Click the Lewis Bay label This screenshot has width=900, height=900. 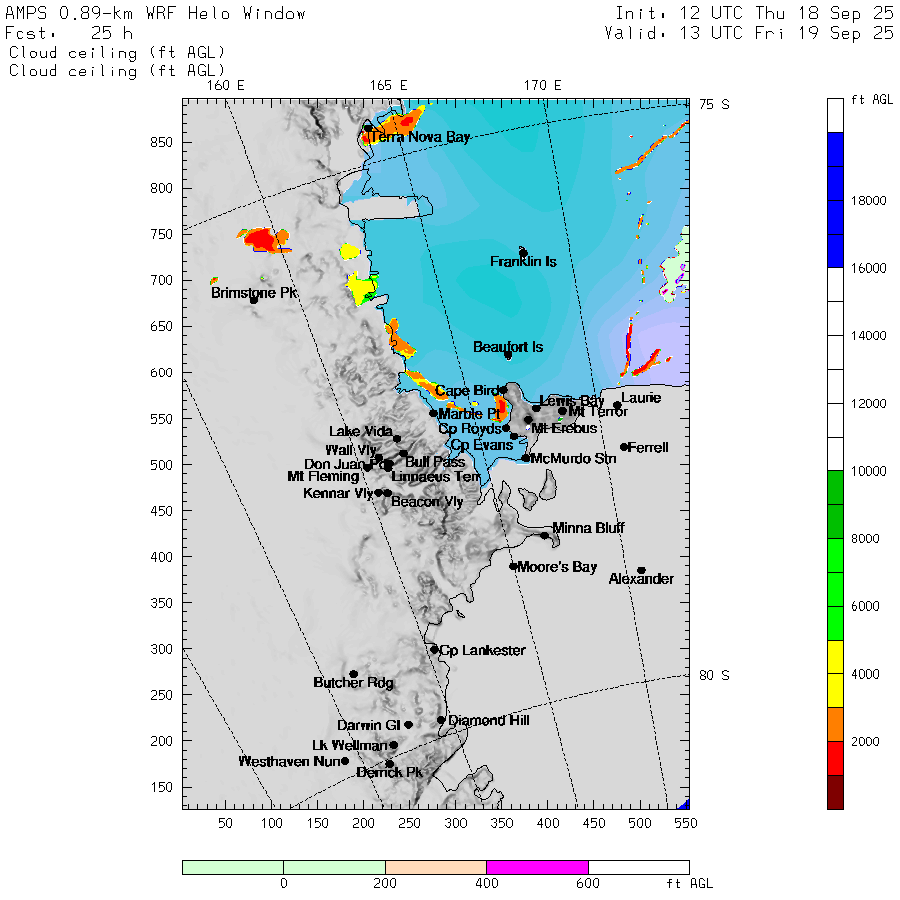coord(572,401)
